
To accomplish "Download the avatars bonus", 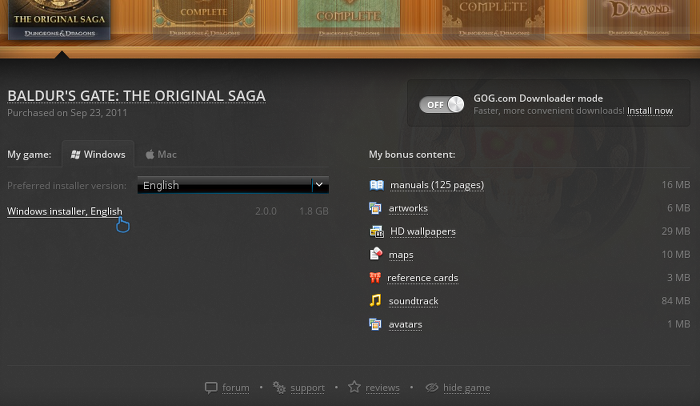I will point(405,324).
